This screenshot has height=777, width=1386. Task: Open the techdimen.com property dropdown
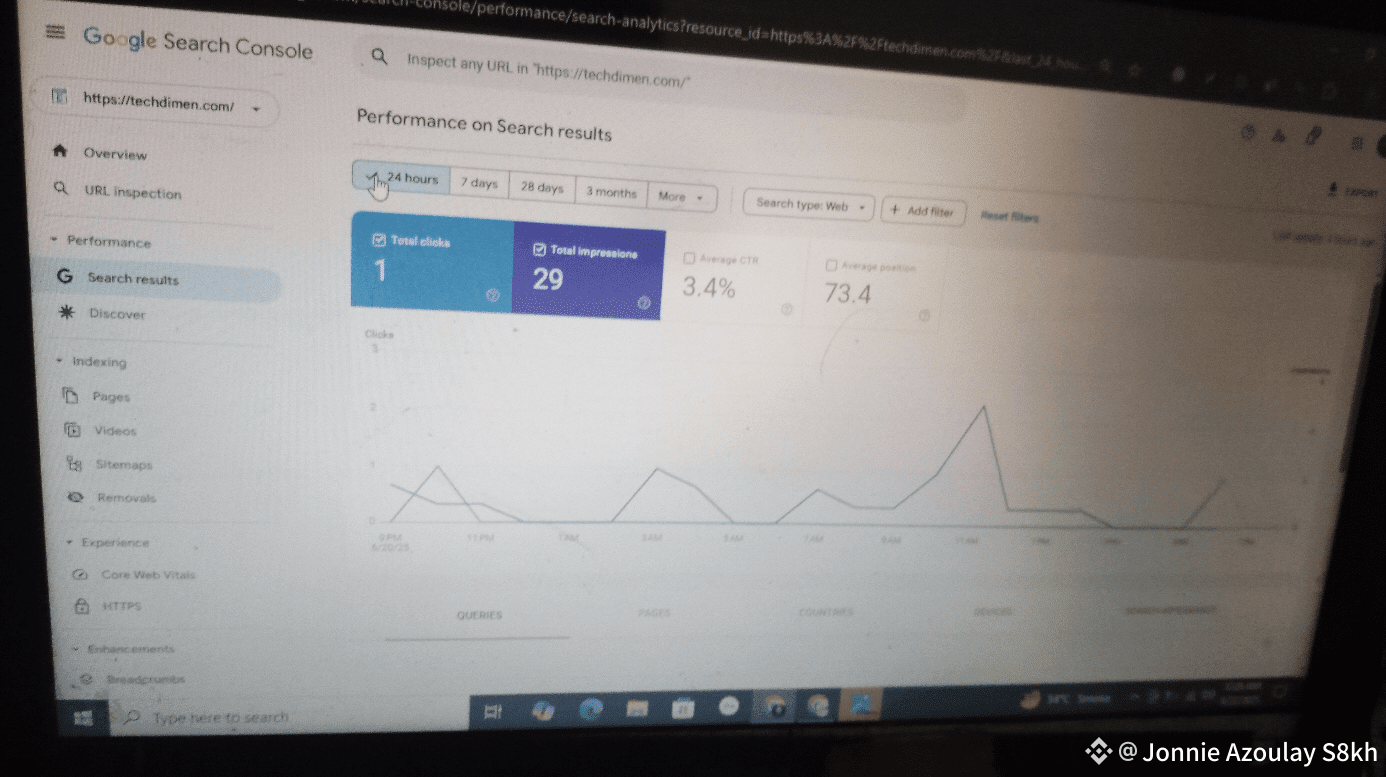tap(257, 108)
